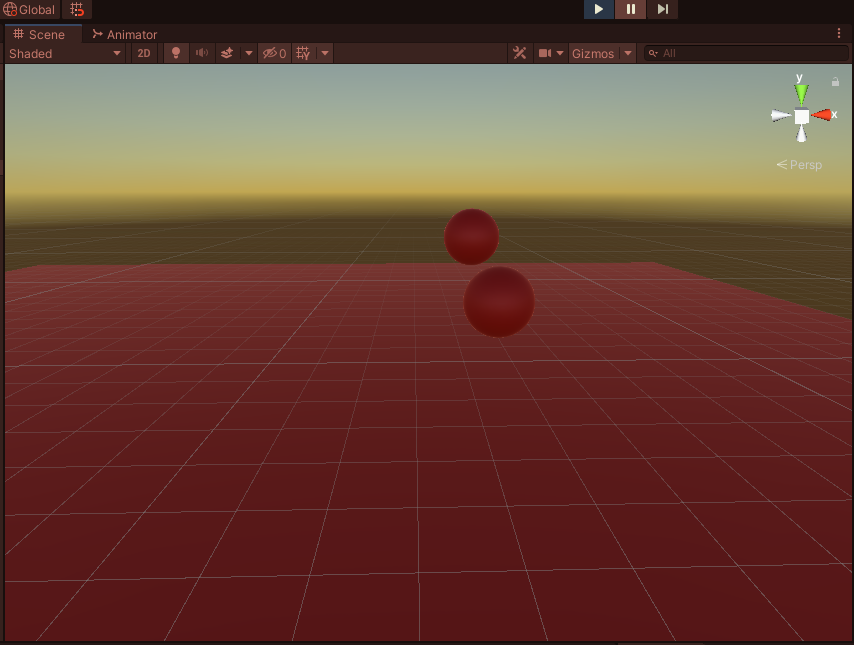854x645 pixels.
Task: Toggle the grid snapping icon
Action: coord(76,9)
